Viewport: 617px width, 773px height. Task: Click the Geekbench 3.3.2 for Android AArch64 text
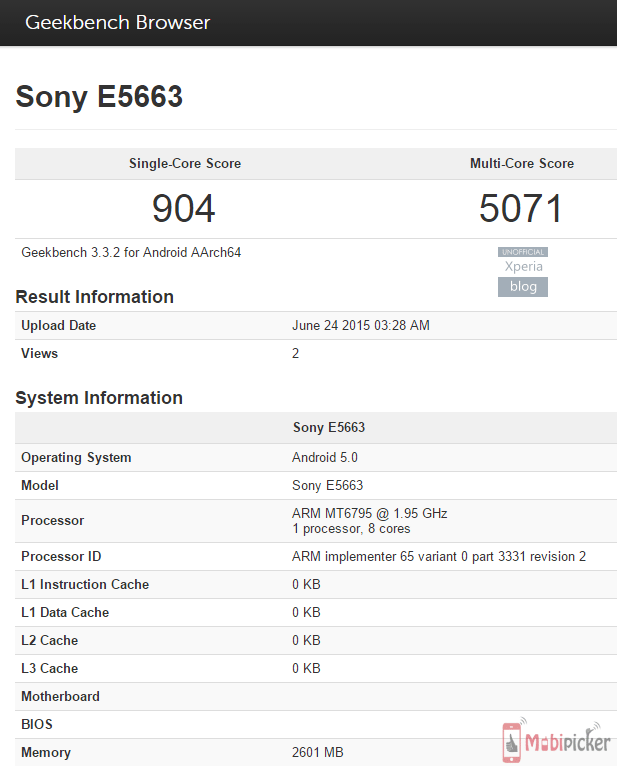131,252
